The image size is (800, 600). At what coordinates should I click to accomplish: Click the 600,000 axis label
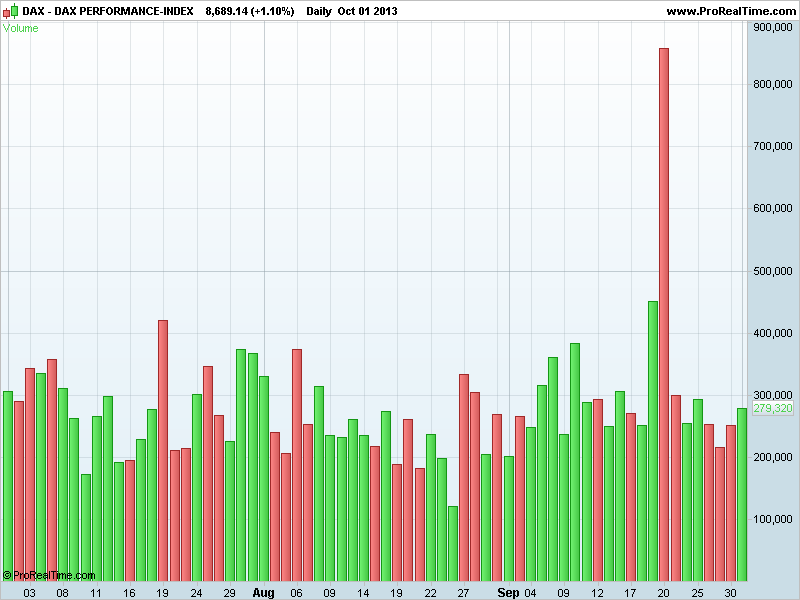[772, 208]
